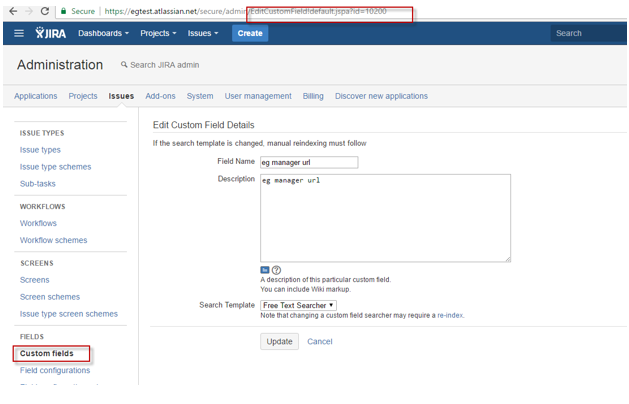
Task: Click the browser back arrow
Action: tap(13, 11)
